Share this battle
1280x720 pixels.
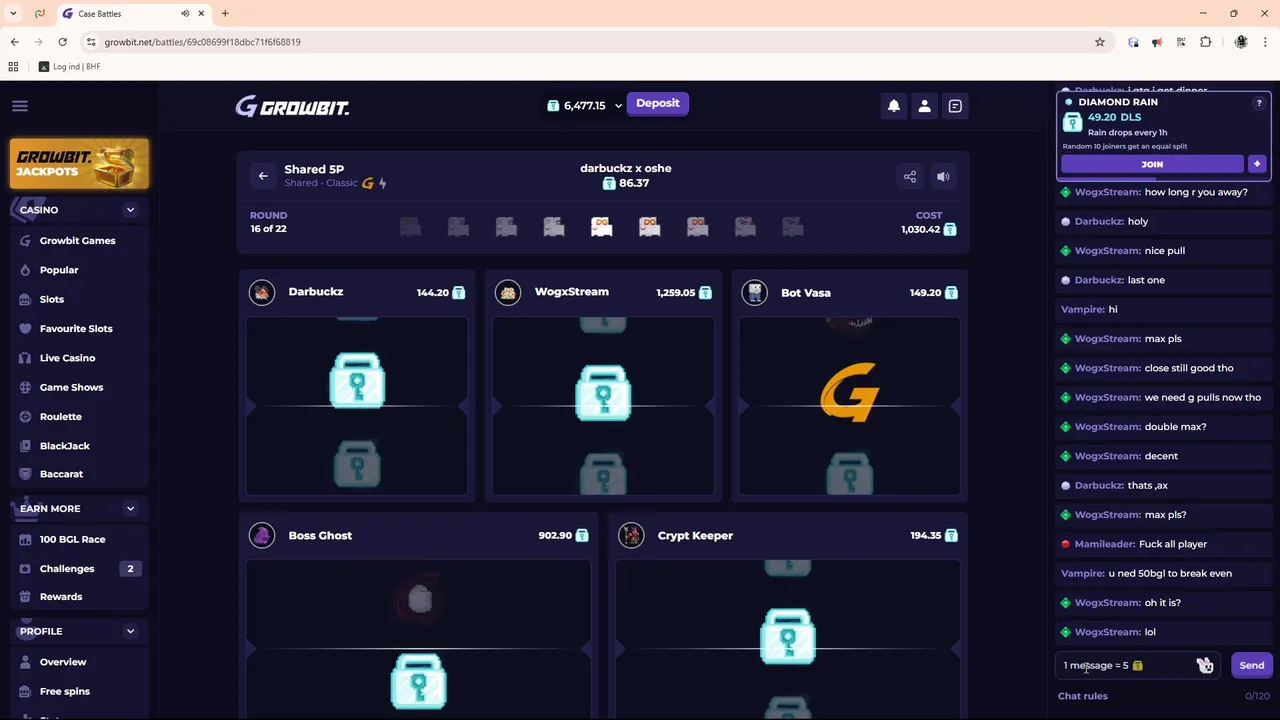(x=910, y=177)
